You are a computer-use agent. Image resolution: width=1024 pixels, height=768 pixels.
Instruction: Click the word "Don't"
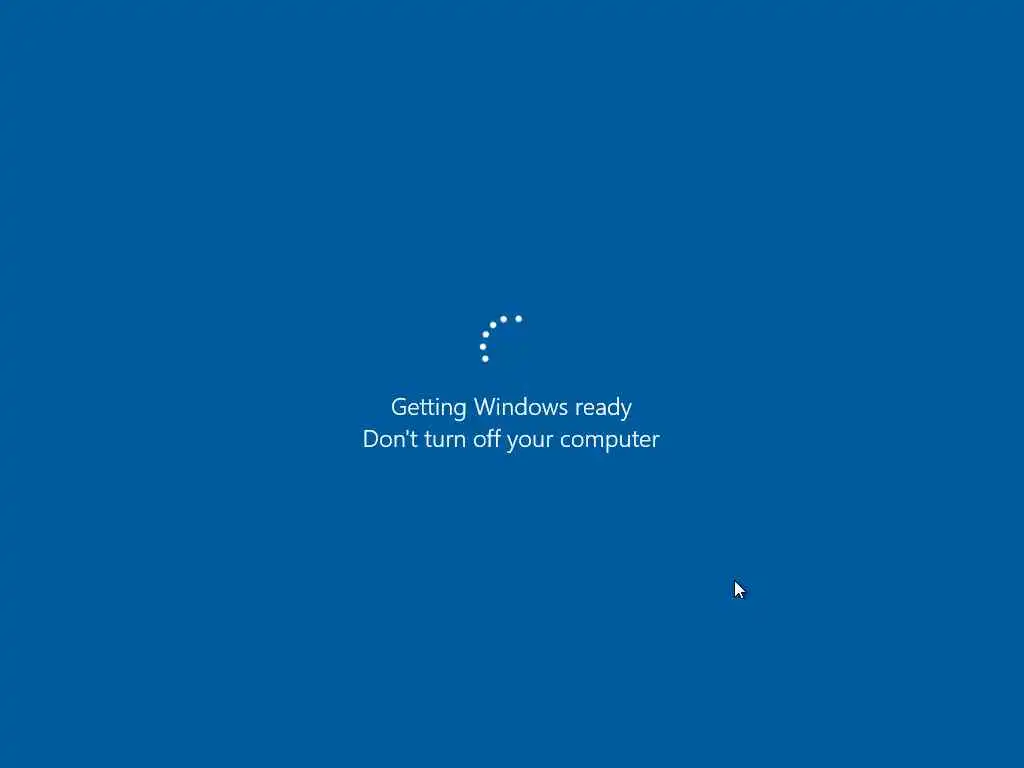coord(390,439)
